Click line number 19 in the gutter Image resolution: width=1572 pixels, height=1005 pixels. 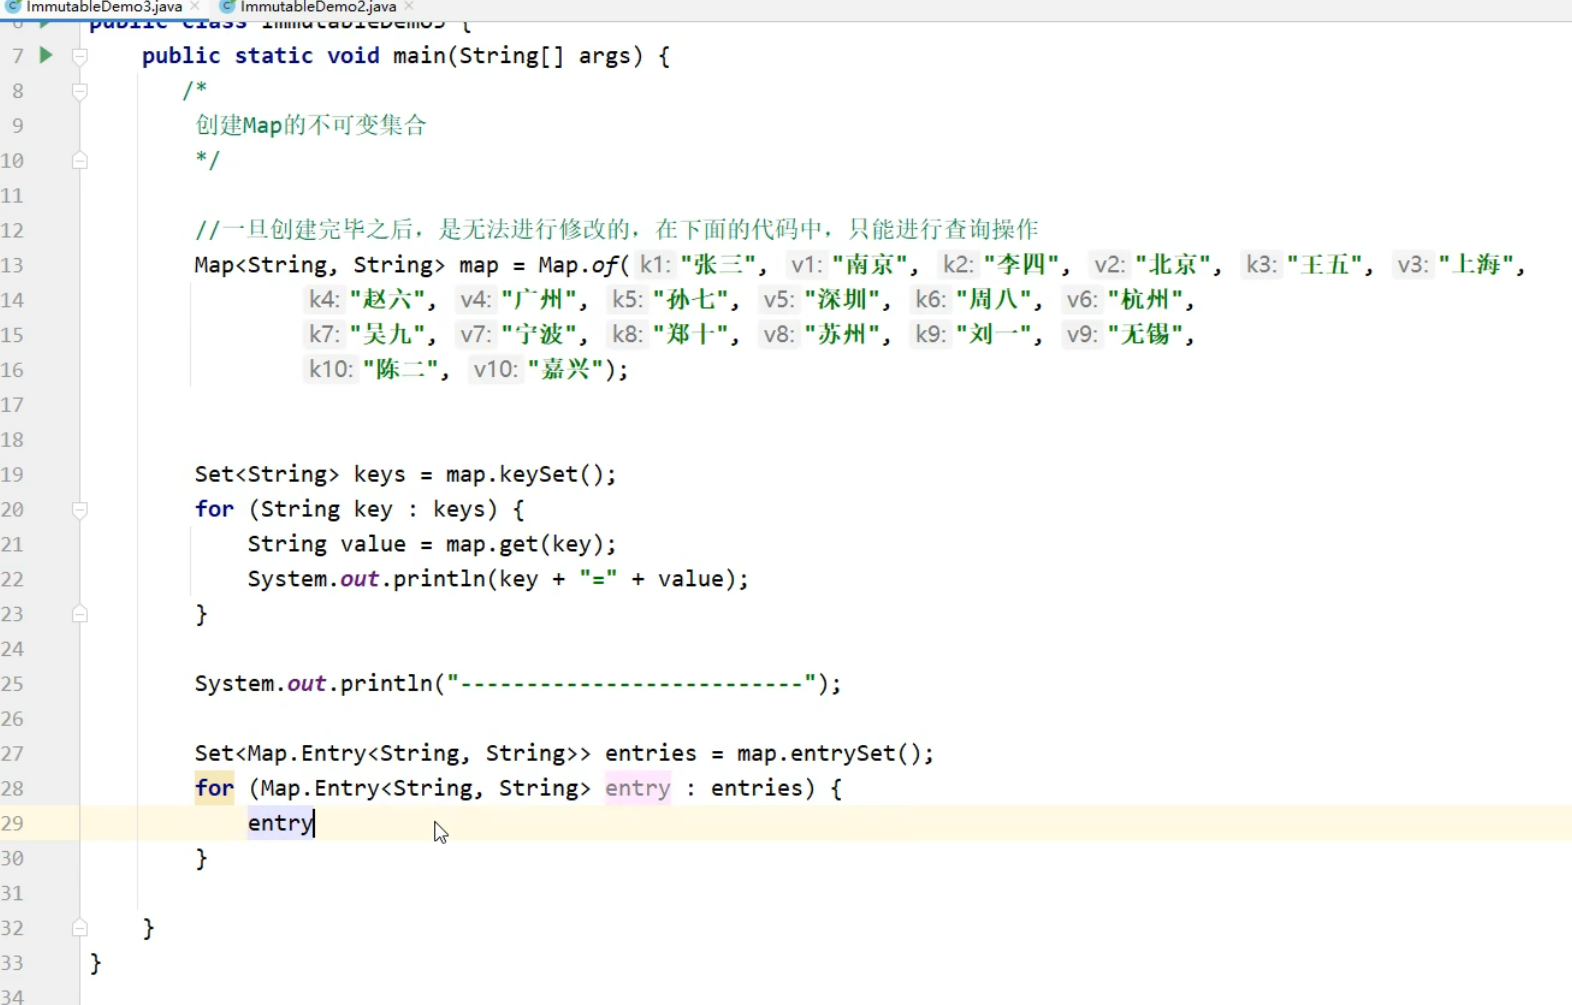[12, 474]
